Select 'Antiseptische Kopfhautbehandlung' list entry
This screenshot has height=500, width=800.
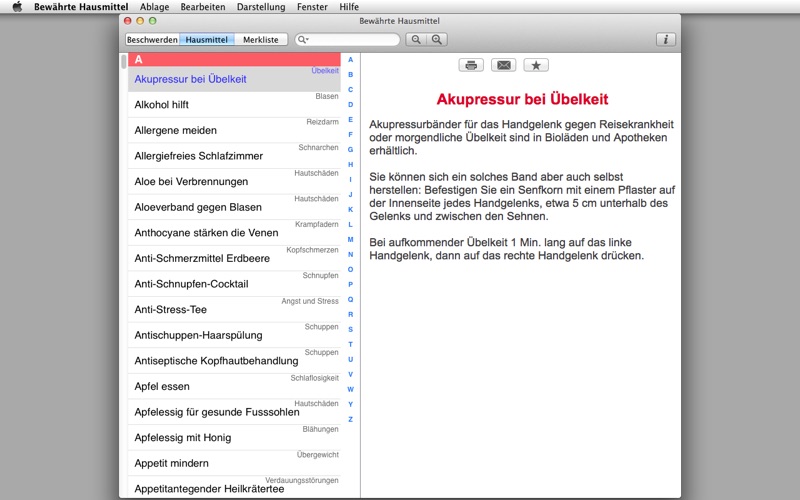234,361
